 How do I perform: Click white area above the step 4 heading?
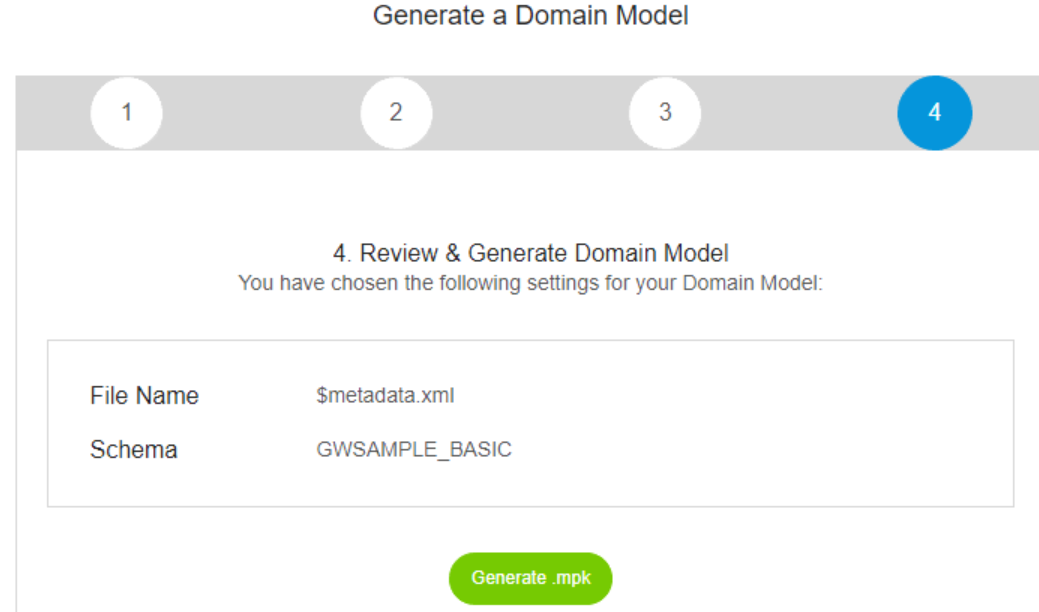[x=531, y=195]
